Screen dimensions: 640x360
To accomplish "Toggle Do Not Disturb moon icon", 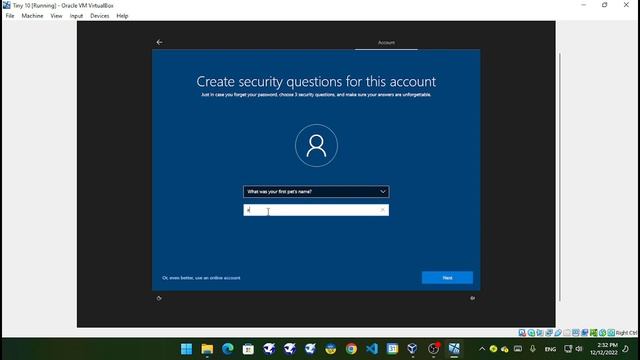I will point(626,349).
